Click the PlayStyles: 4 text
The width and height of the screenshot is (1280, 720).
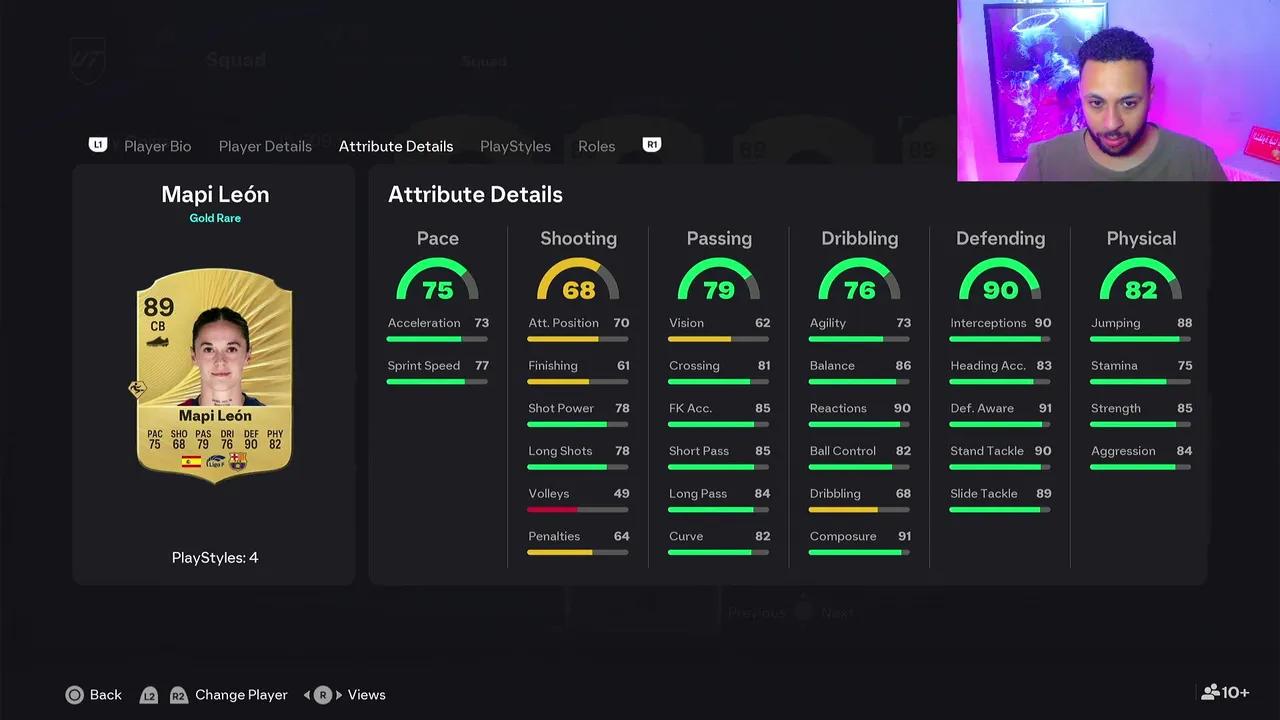tap(215, 558)
